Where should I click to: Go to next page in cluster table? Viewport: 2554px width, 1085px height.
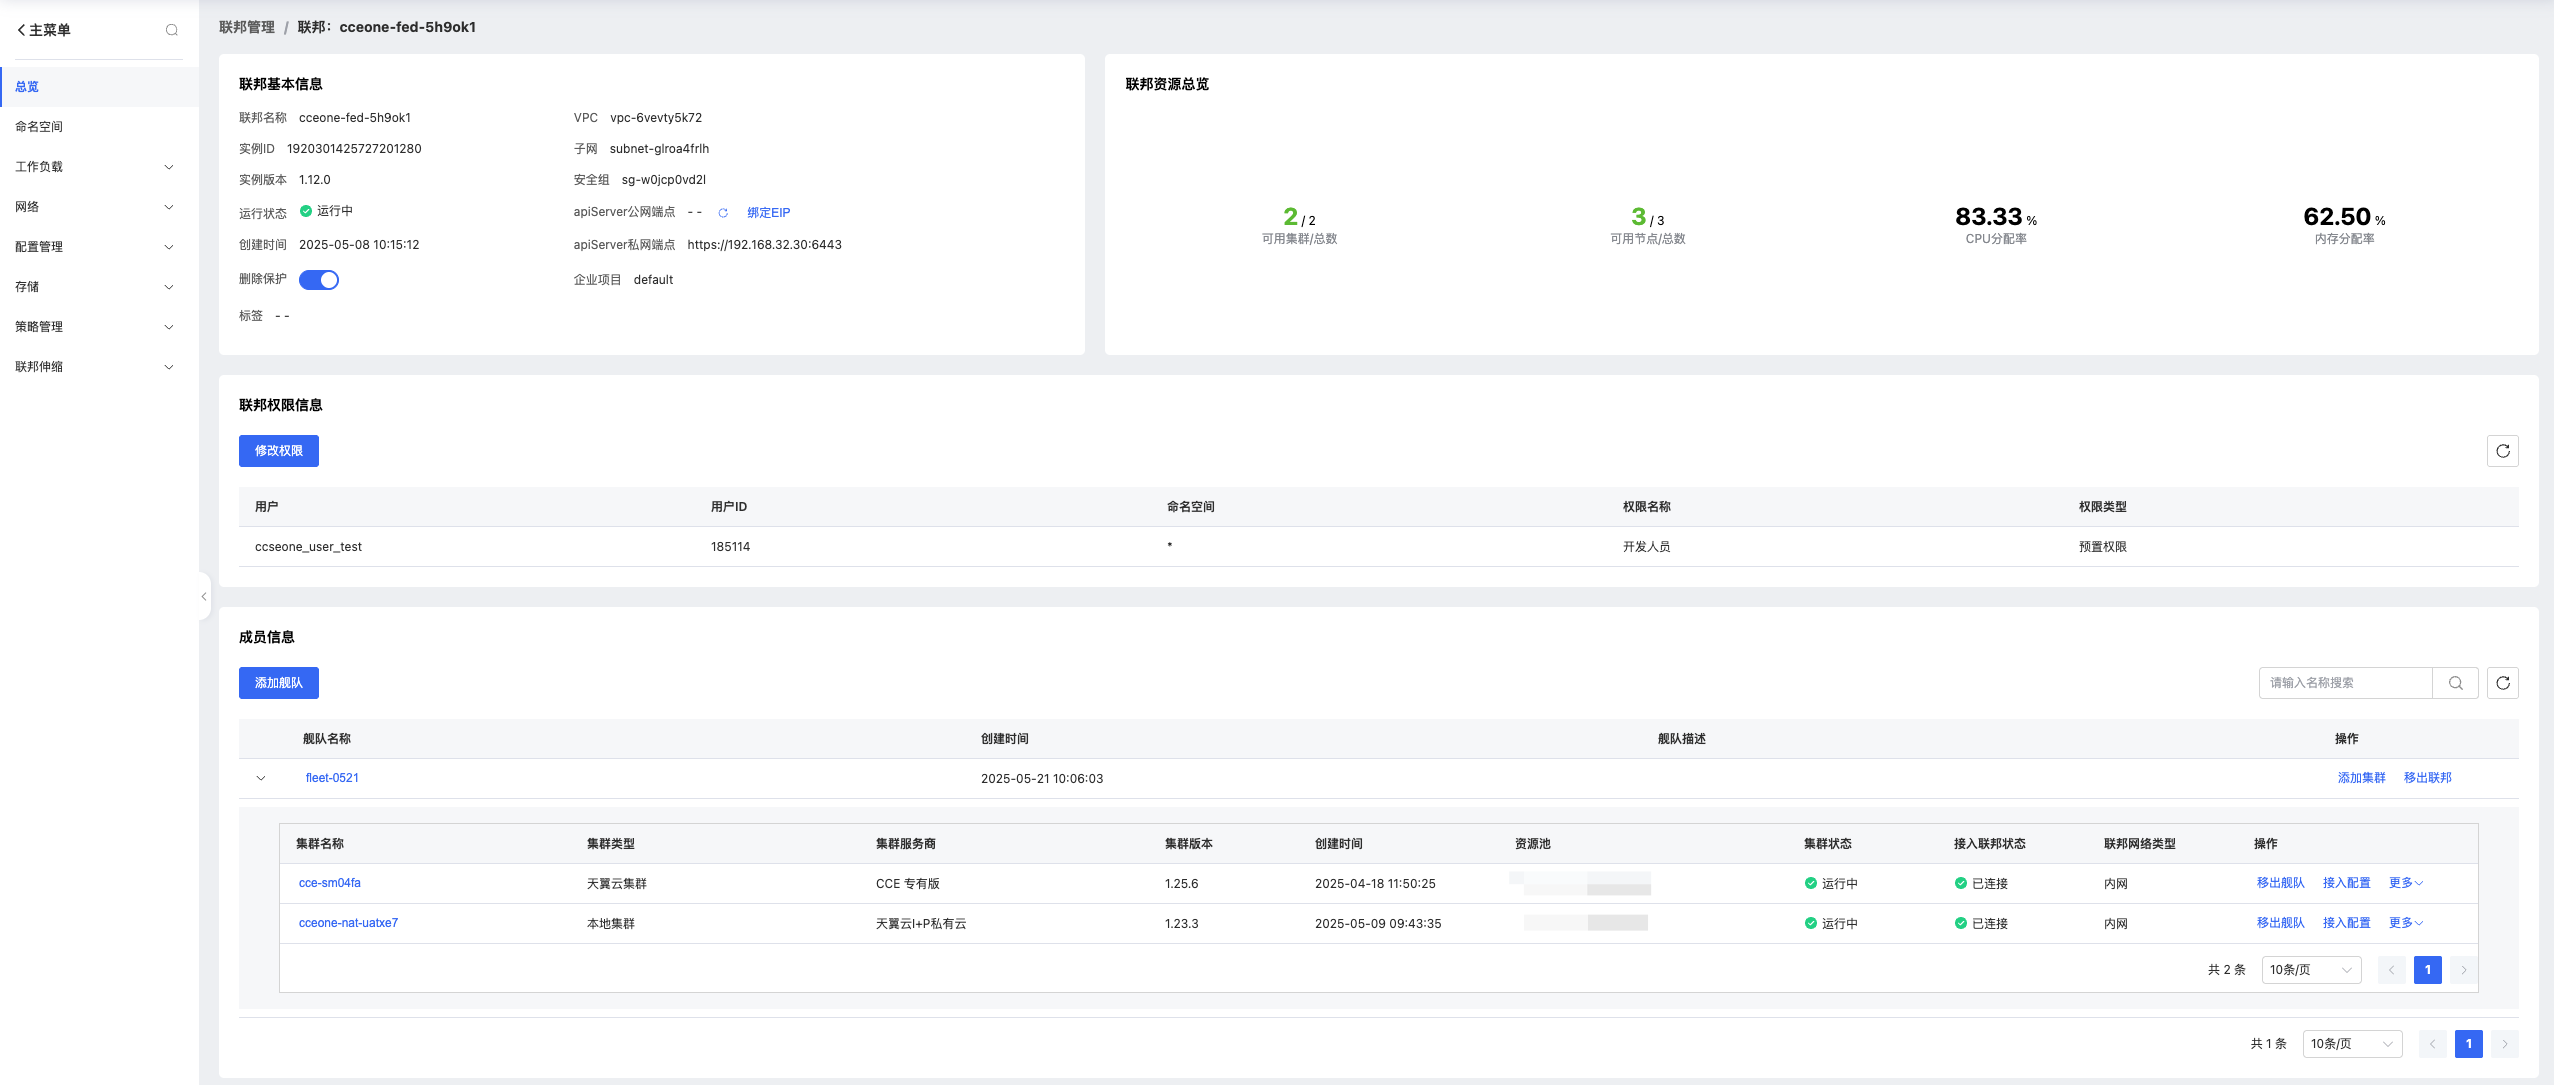point(2463,970)
